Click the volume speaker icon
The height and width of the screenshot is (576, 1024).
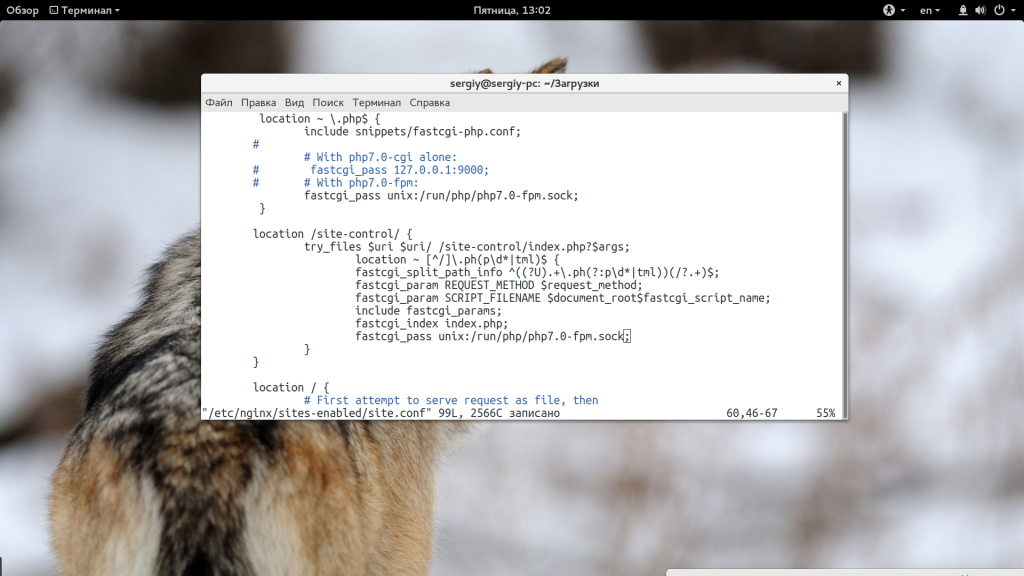click(x=981, y=10)
